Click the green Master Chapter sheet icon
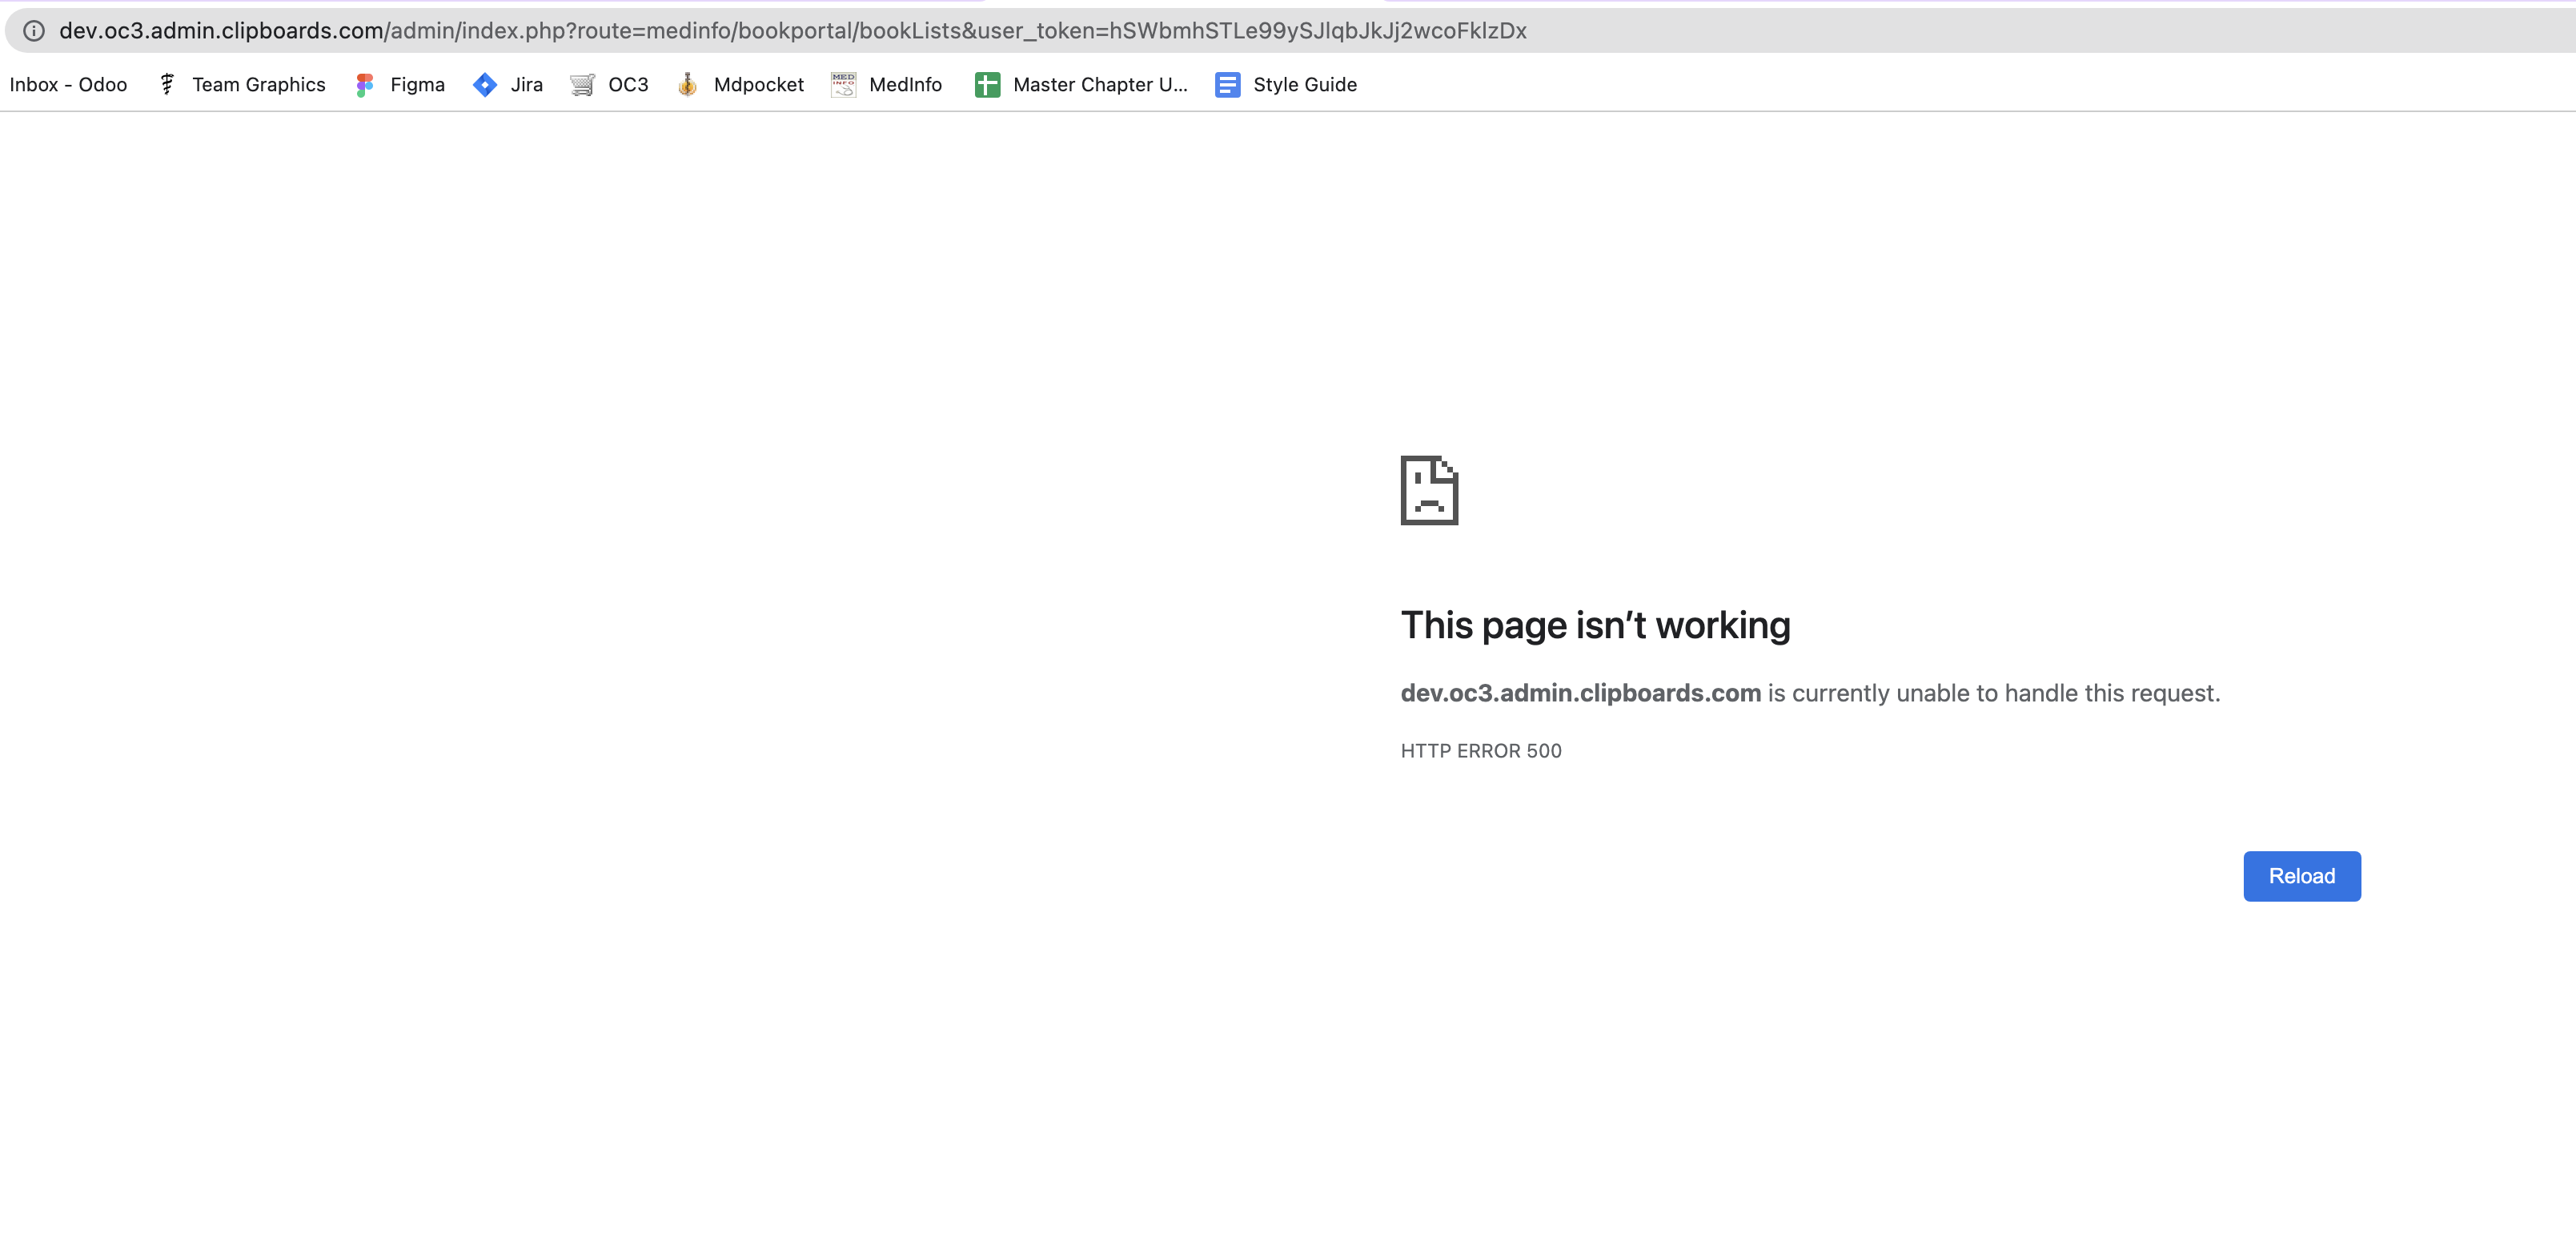The width and height of the screenshot is (2576, 1246). (987, 85)
